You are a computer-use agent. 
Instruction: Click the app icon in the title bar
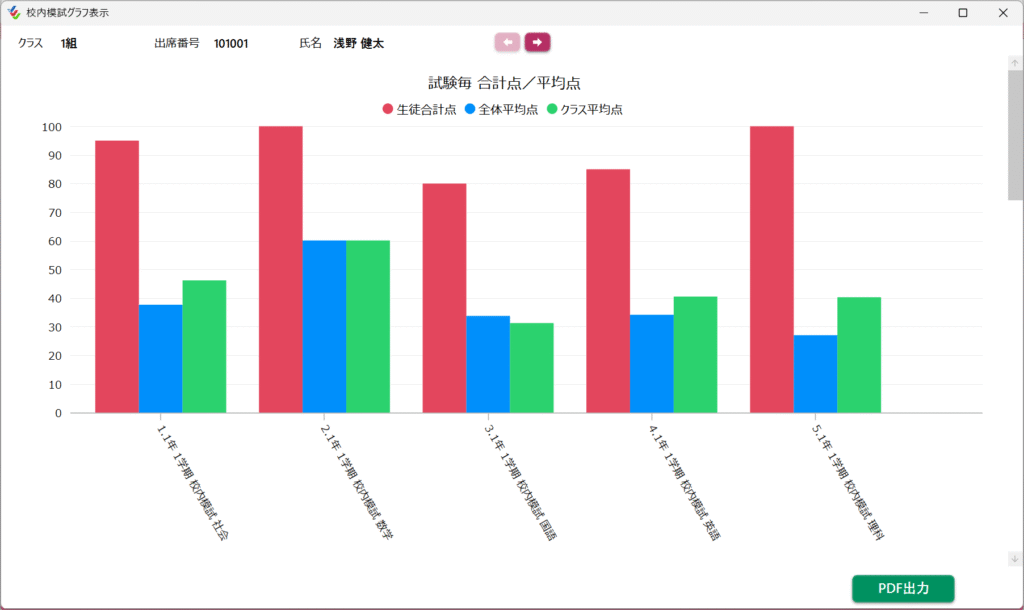(13, 13)
